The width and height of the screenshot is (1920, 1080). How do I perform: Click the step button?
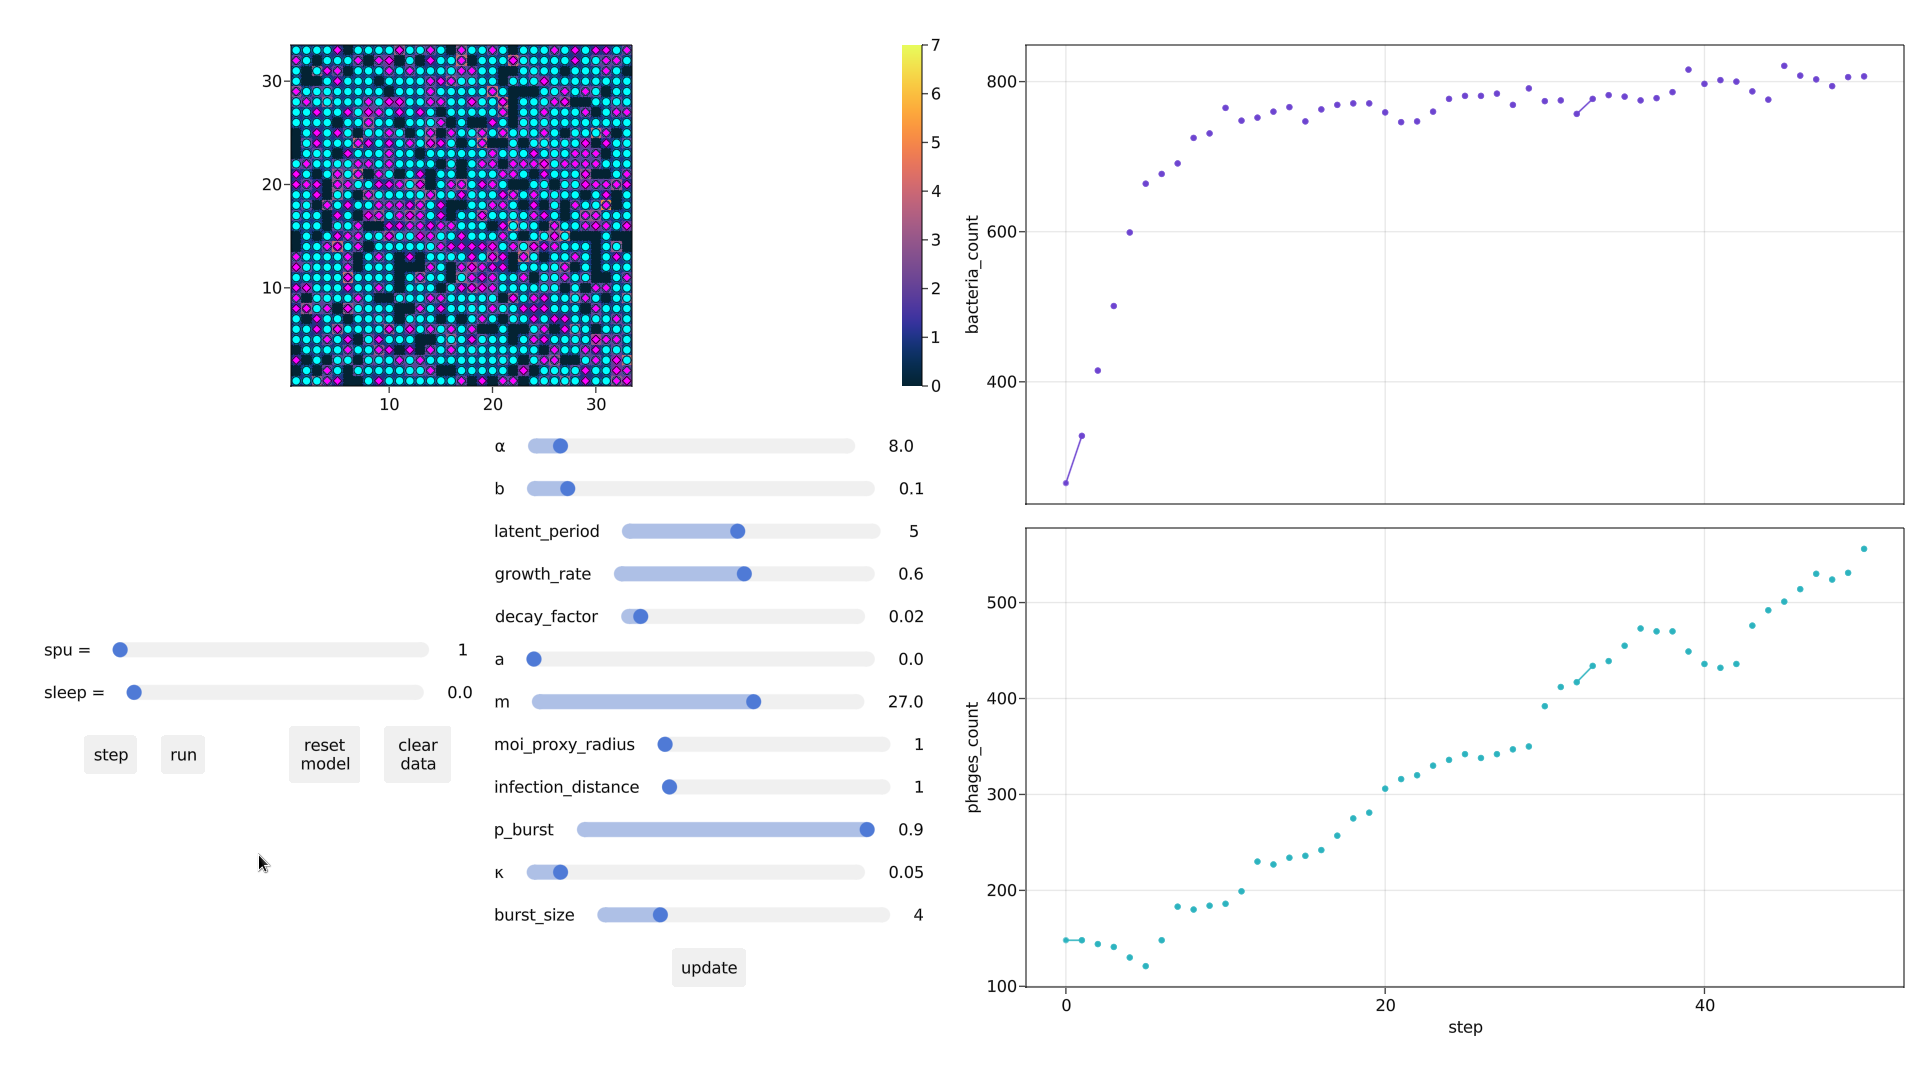(x=110, y=755)
